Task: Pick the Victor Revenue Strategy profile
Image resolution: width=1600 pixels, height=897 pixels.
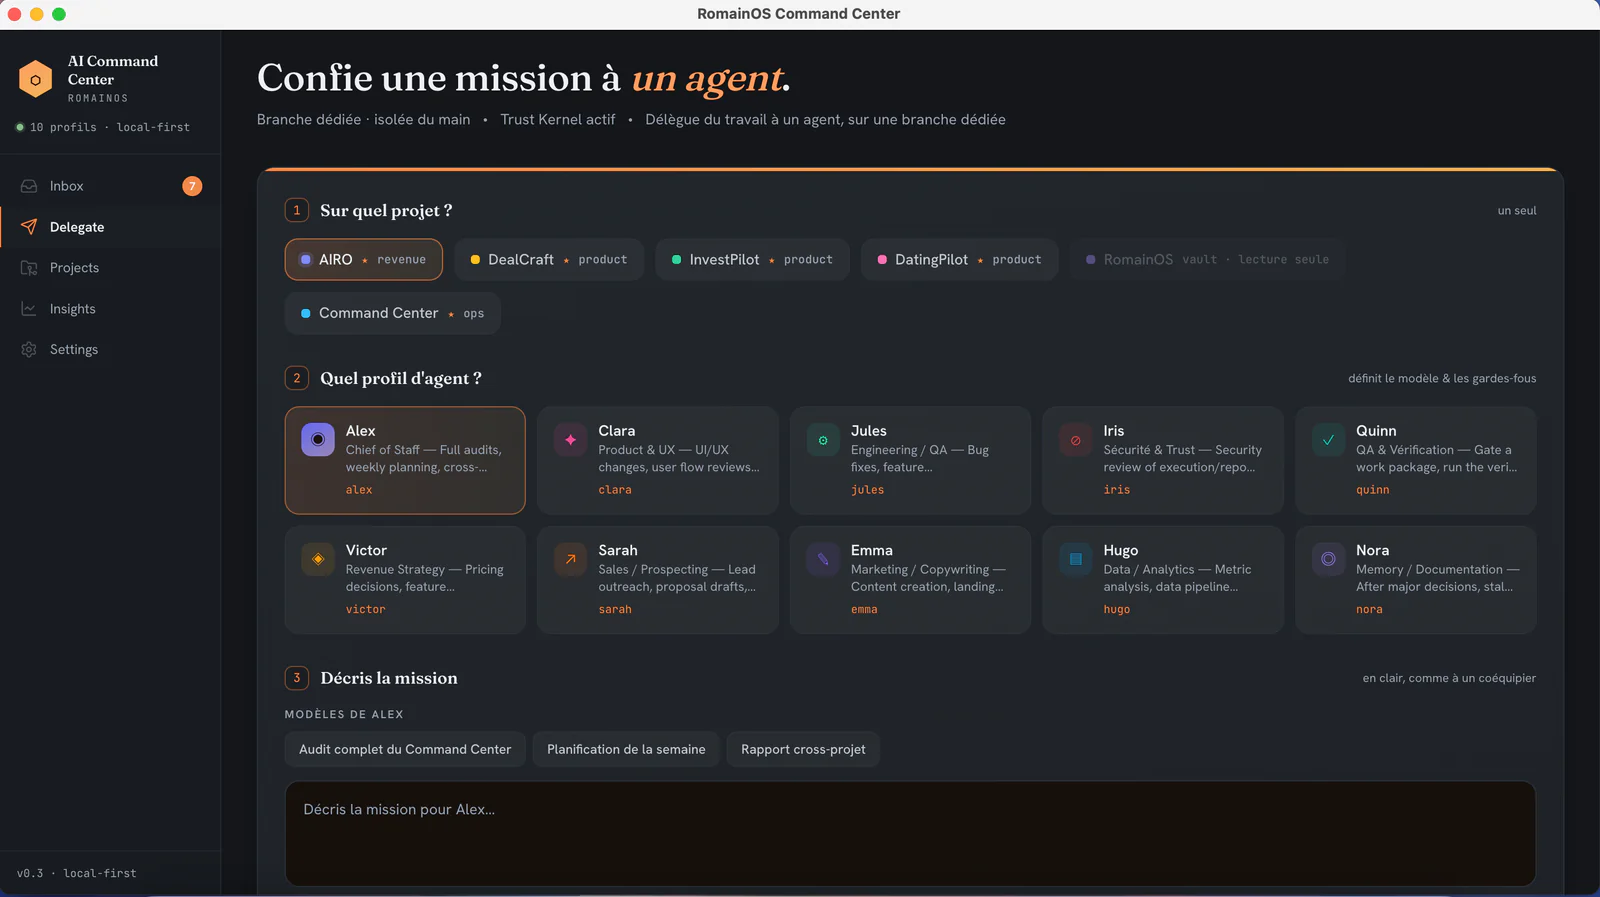Action: 405,580
